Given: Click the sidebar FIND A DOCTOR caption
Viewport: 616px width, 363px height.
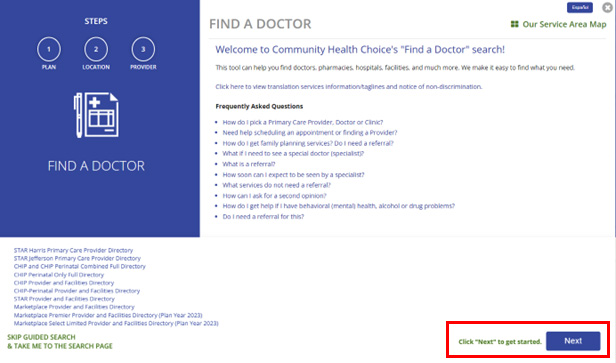Looking at the screenshot, I should [x=96, y=166].
